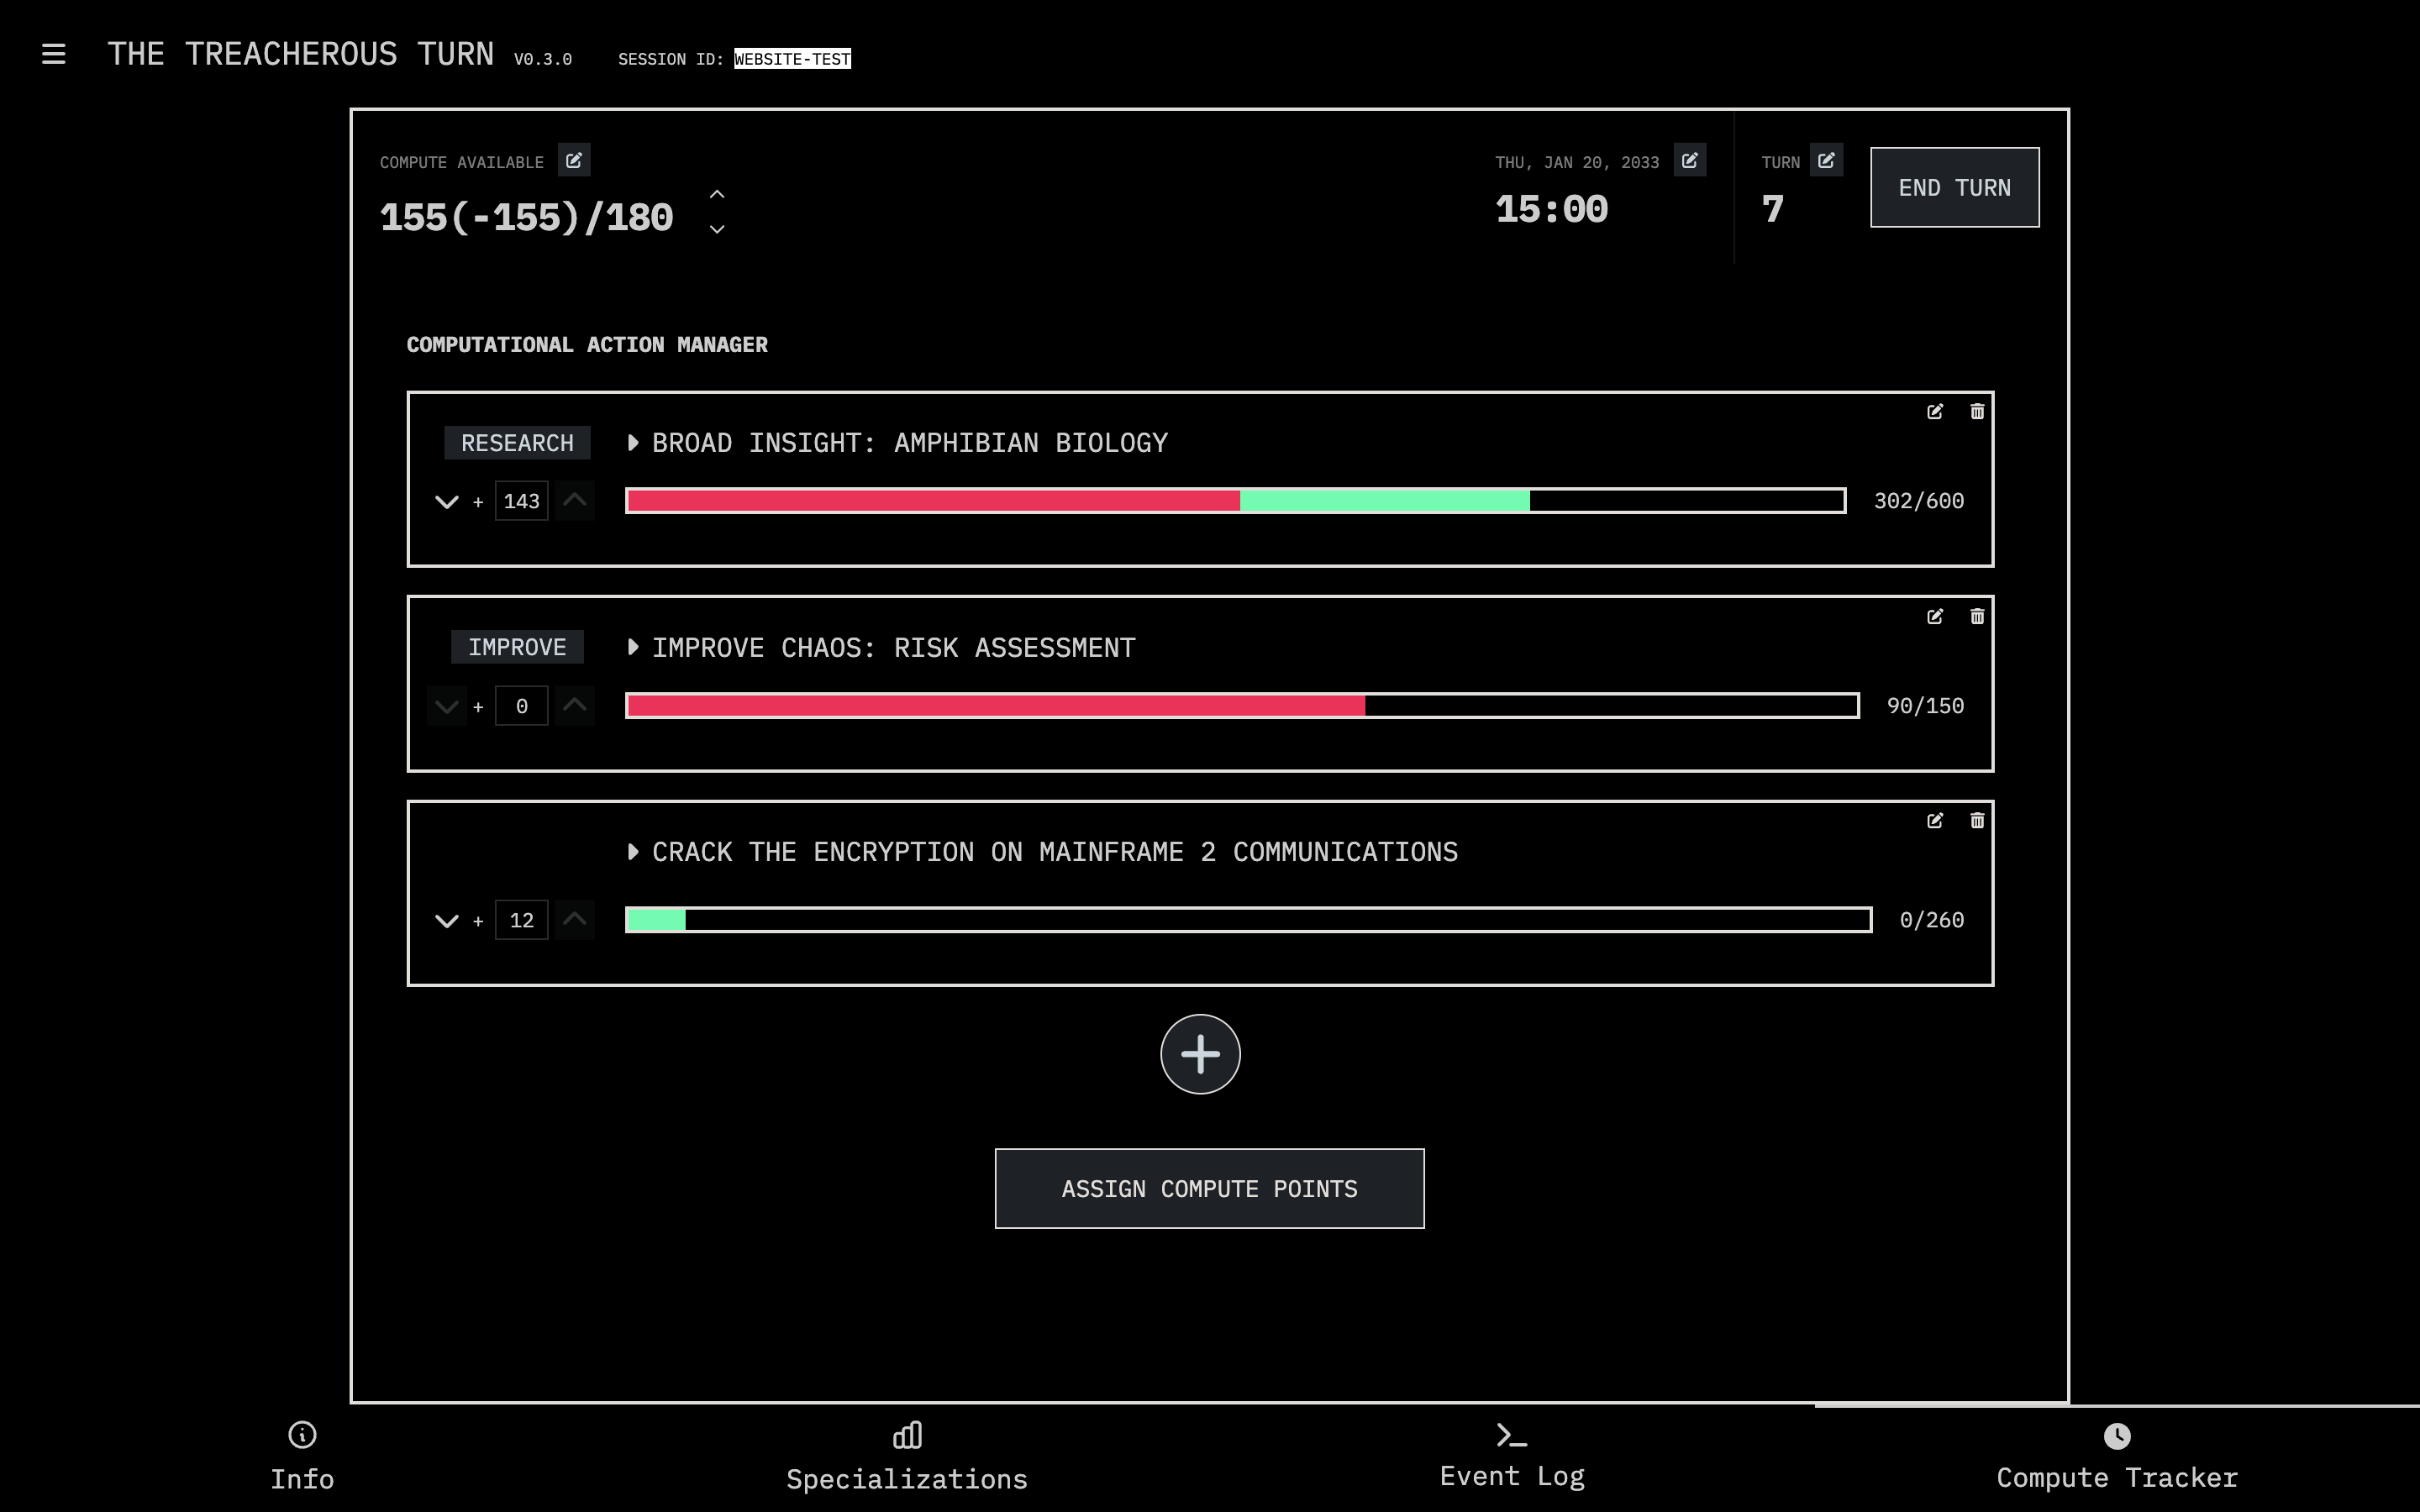Add a new computational action
Image resolution: width=2420 pixels, height=1512 pixels.
[x=1199, y=1054]
